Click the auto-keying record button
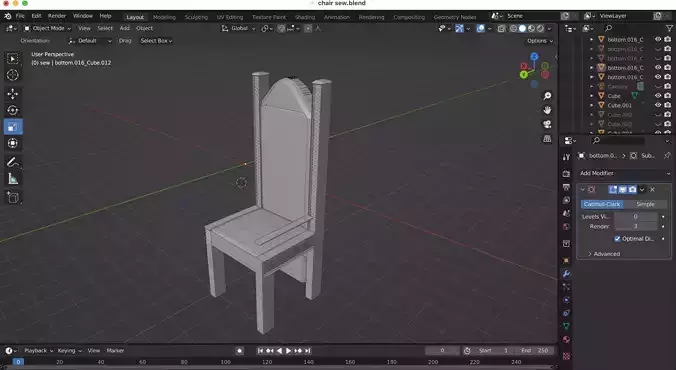The image size is (676, 370). (x=240, y=351)
